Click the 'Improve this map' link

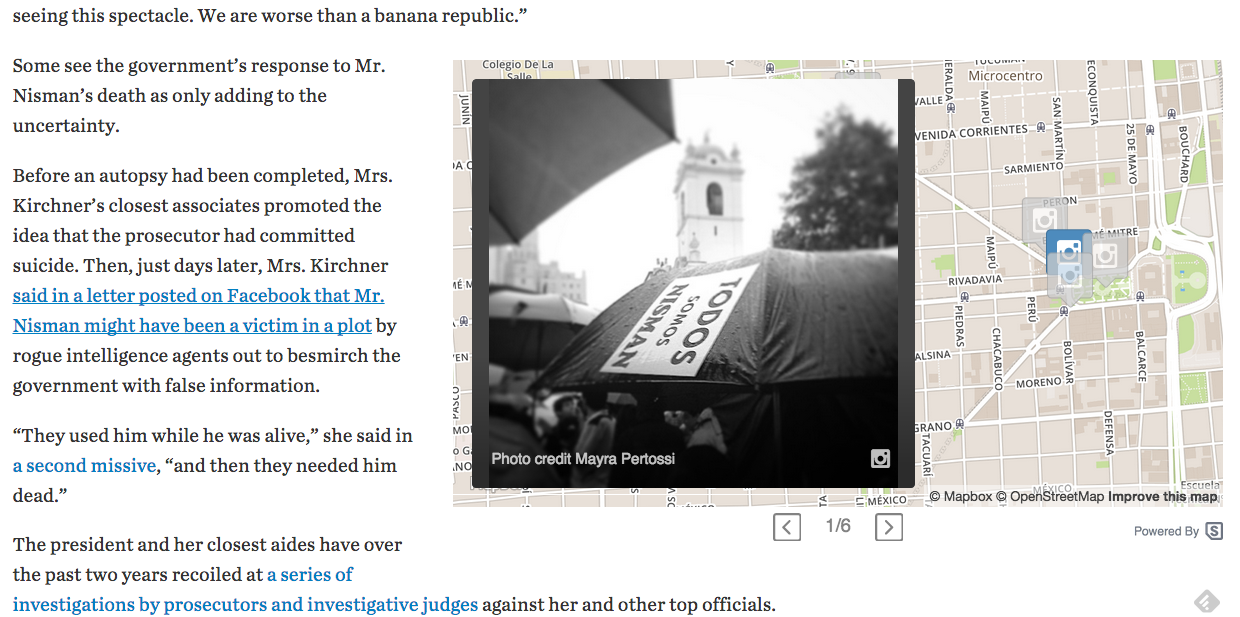click(1163, 497)
